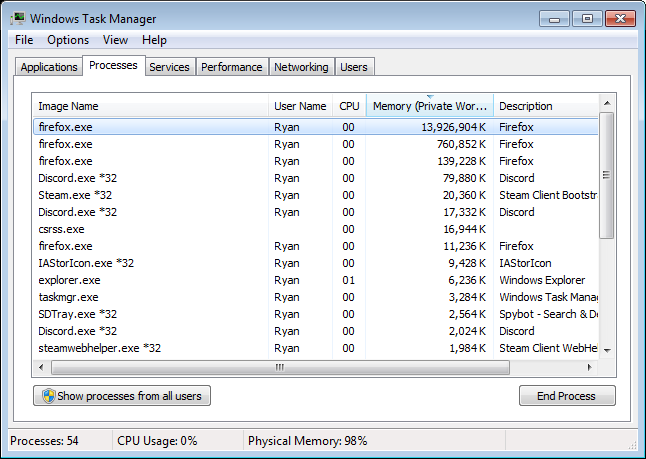Switch to the Networking tab

click(301, 67)
